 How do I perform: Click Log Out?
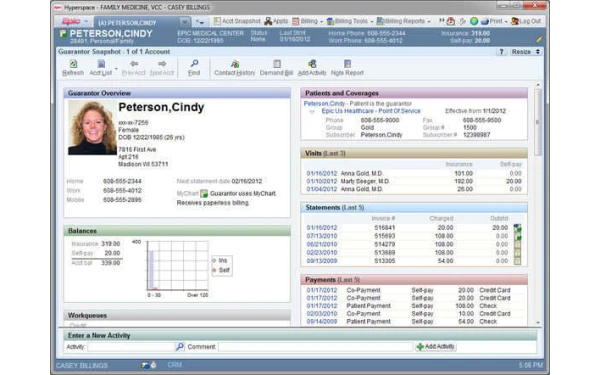[526, 21]
